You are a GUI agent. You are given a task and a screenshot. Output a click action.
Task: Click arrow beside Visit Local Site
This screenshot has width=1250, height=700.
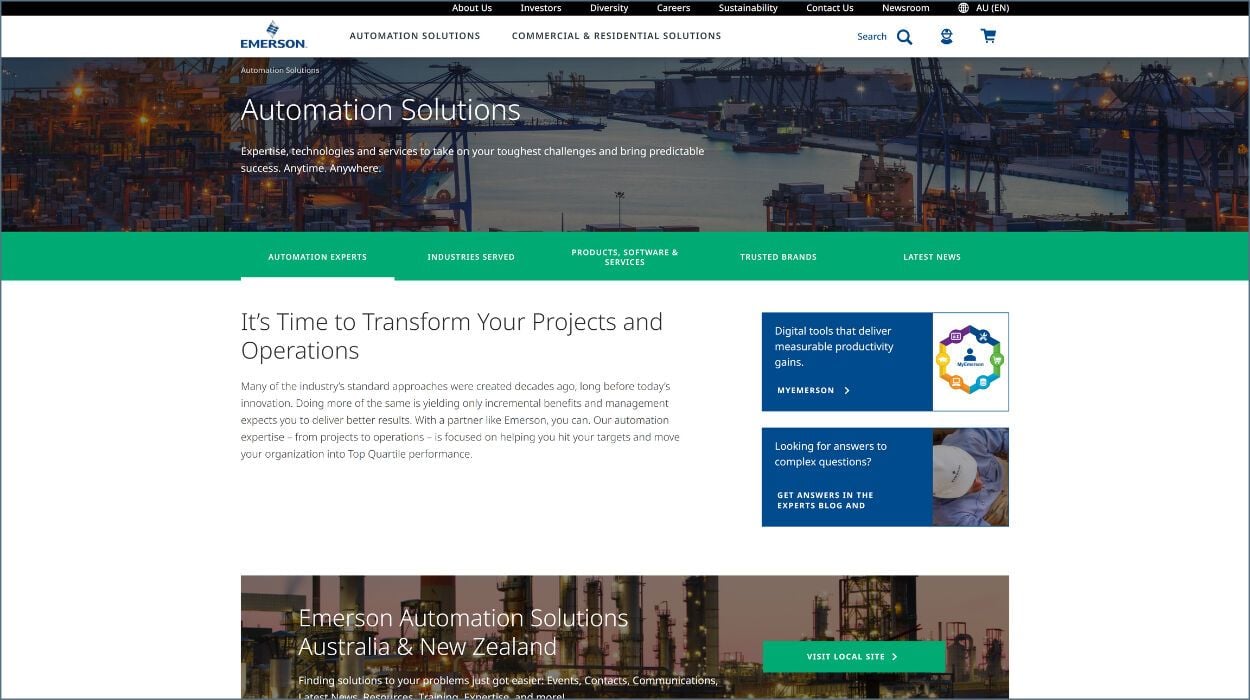[894, 657]
